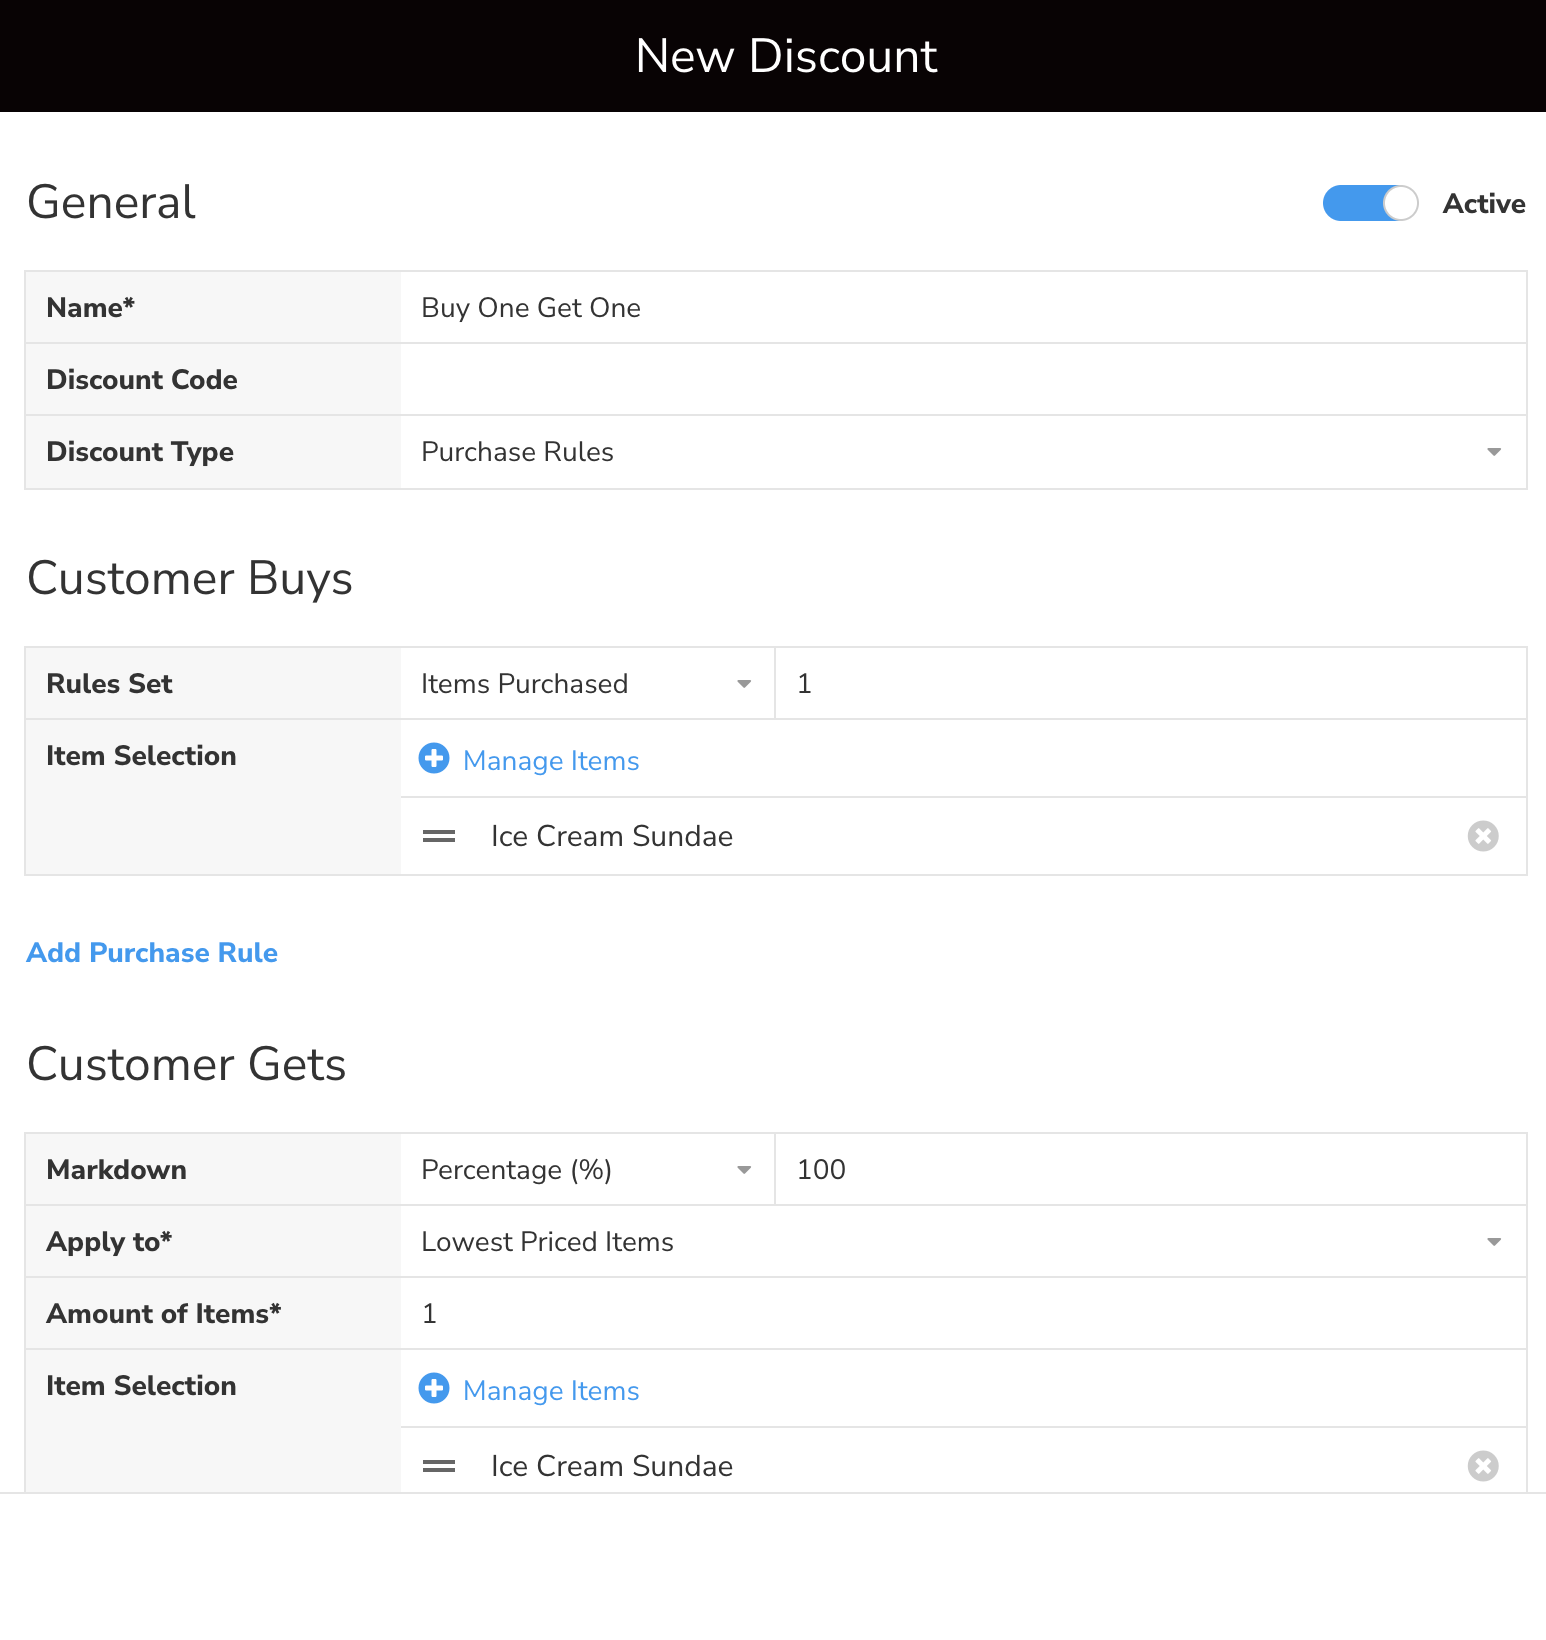Focus the empty Discount Code field
Viewport: 1546px width, 1640px height.
click(x=962, y=380)
